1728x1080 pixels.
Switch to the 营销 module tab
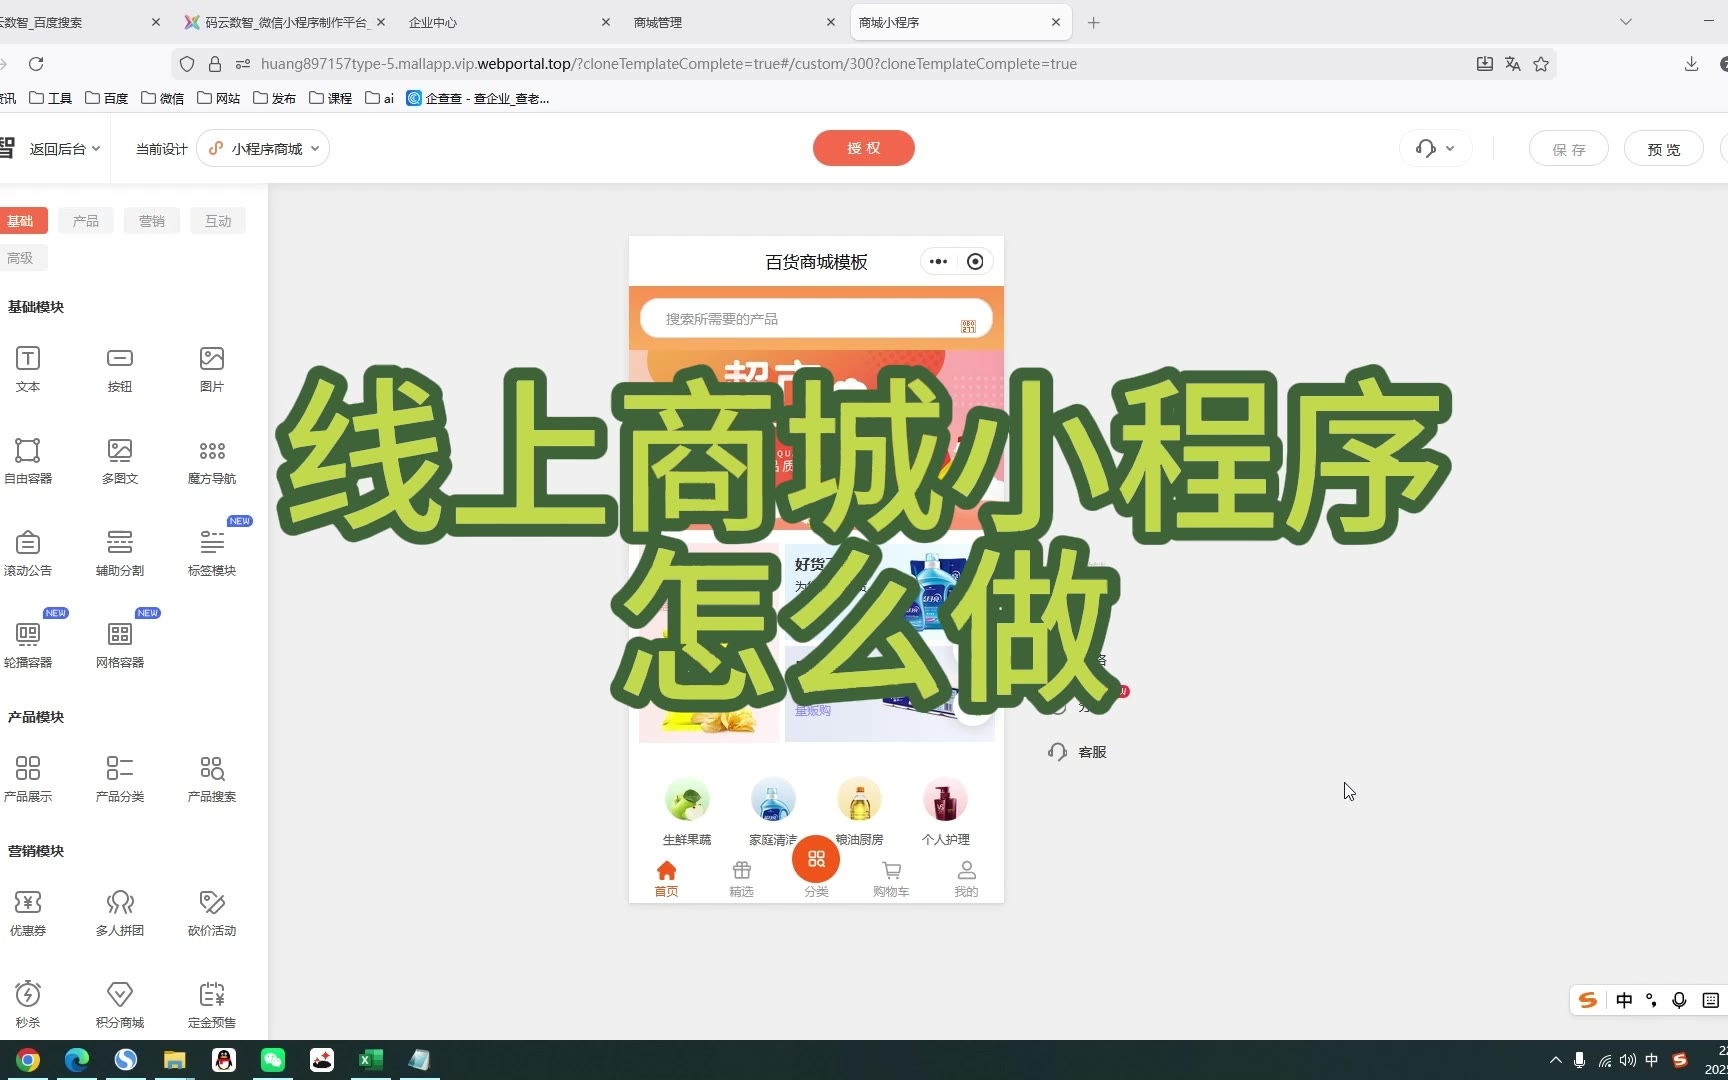(152, 221)
